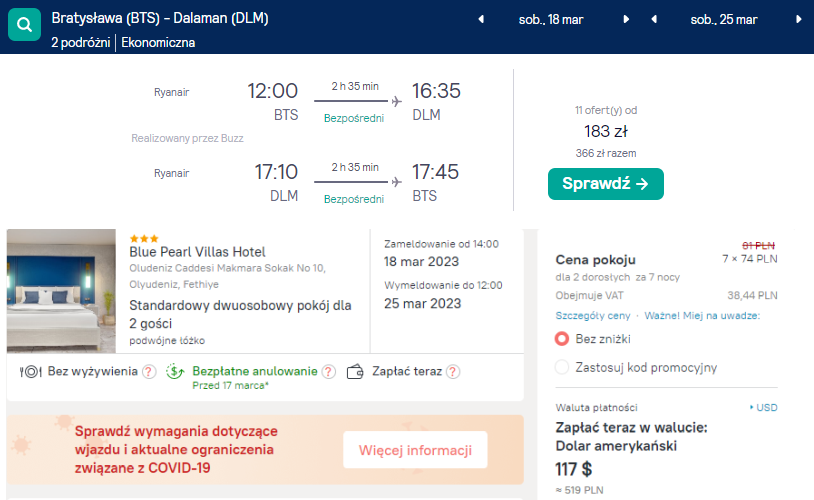Select Zastosuj kod promocyjny radio option
This screenshot has height=500, width=814.
[x=562, y=367]
